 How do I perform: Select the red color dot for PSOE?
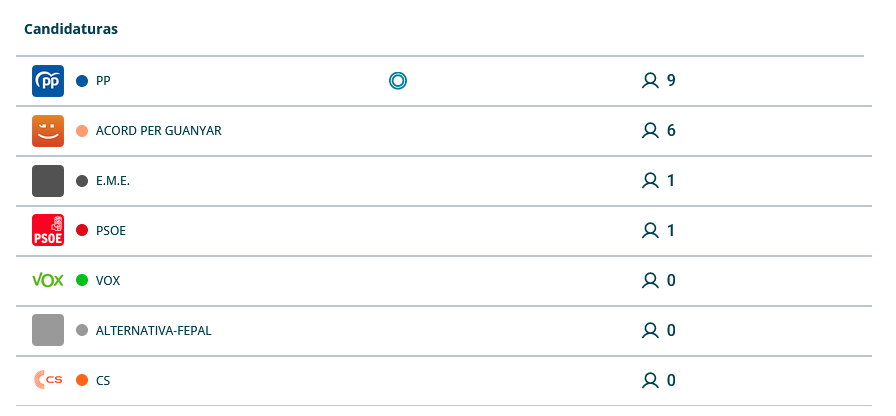[82, 231]
